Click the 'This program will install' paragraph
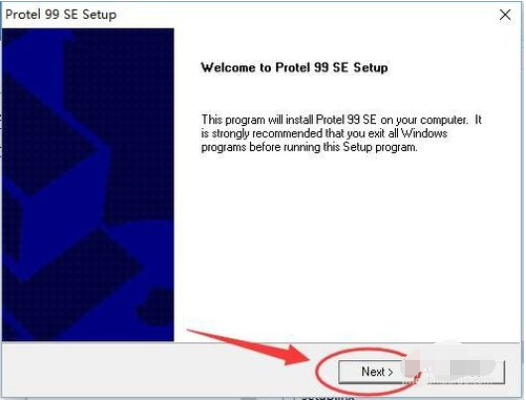The height and width of the screenshot is (400, 526). click(x=341, y=133)
